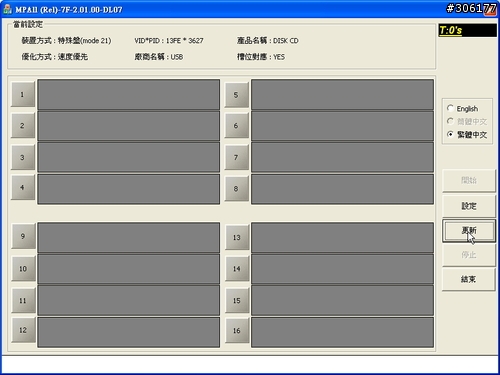Click port button 6
The width and height of the screenshot is (500, 375).
point(236,126)
